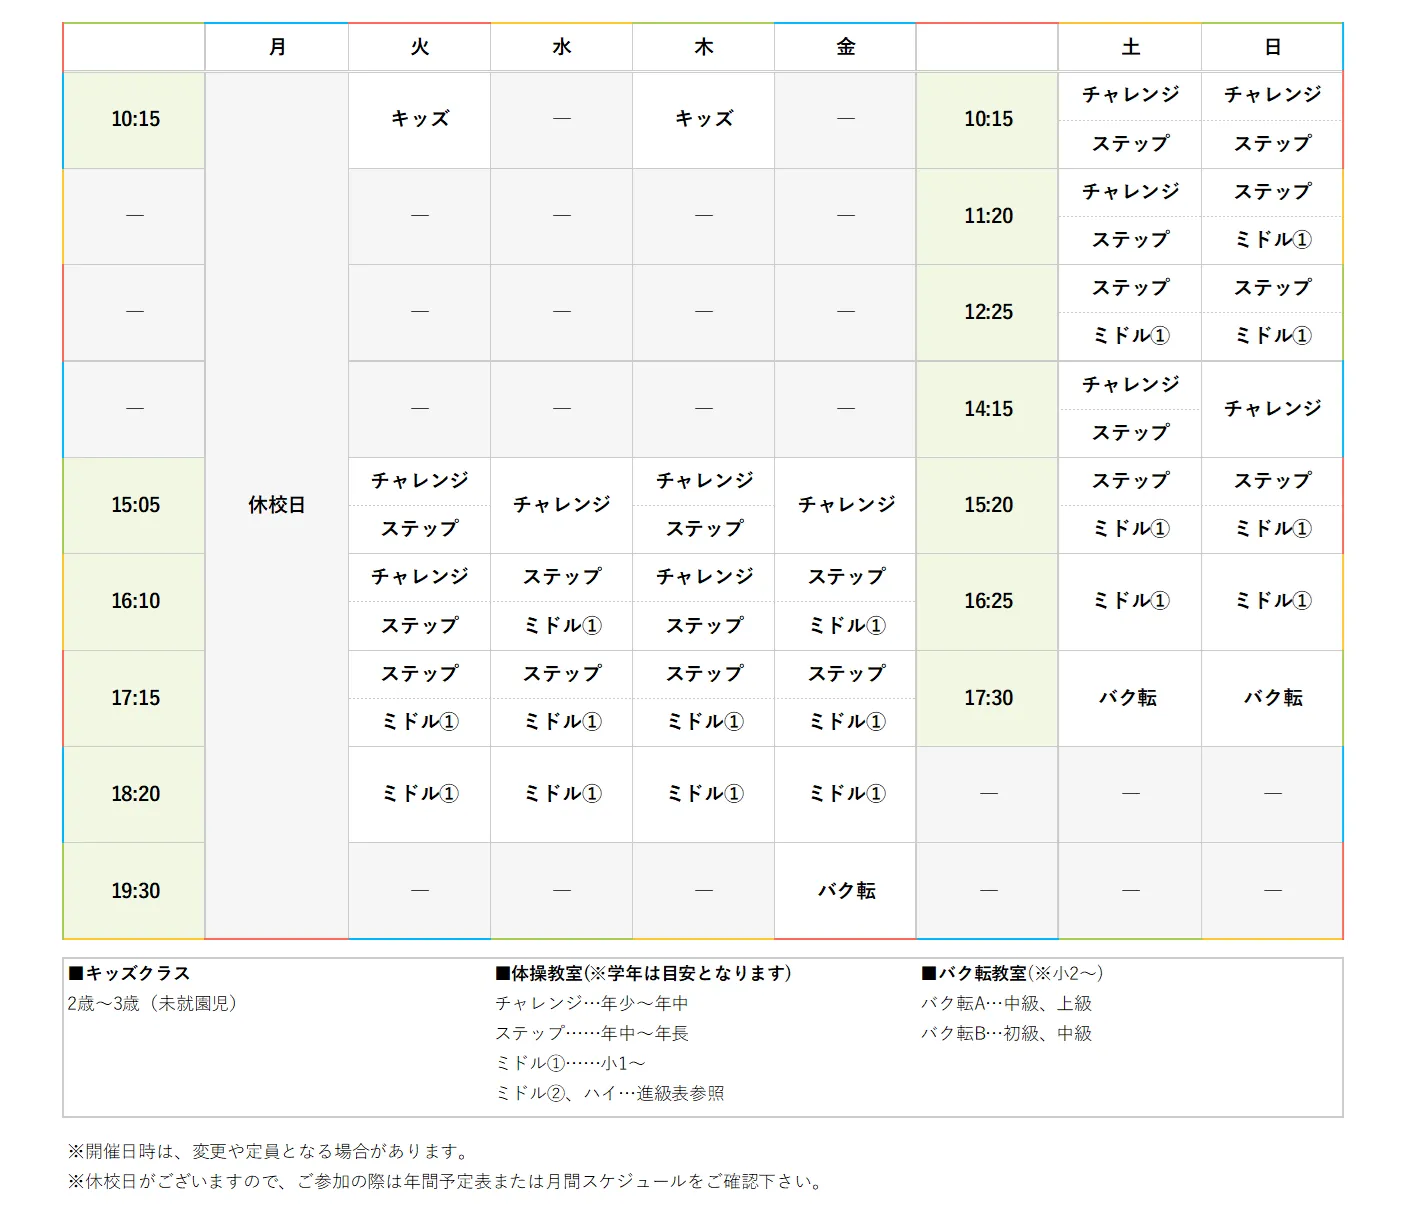Select the 土 (Saturday) column header
The image size is (1405, 1221).
click(x=1130, y=47)
